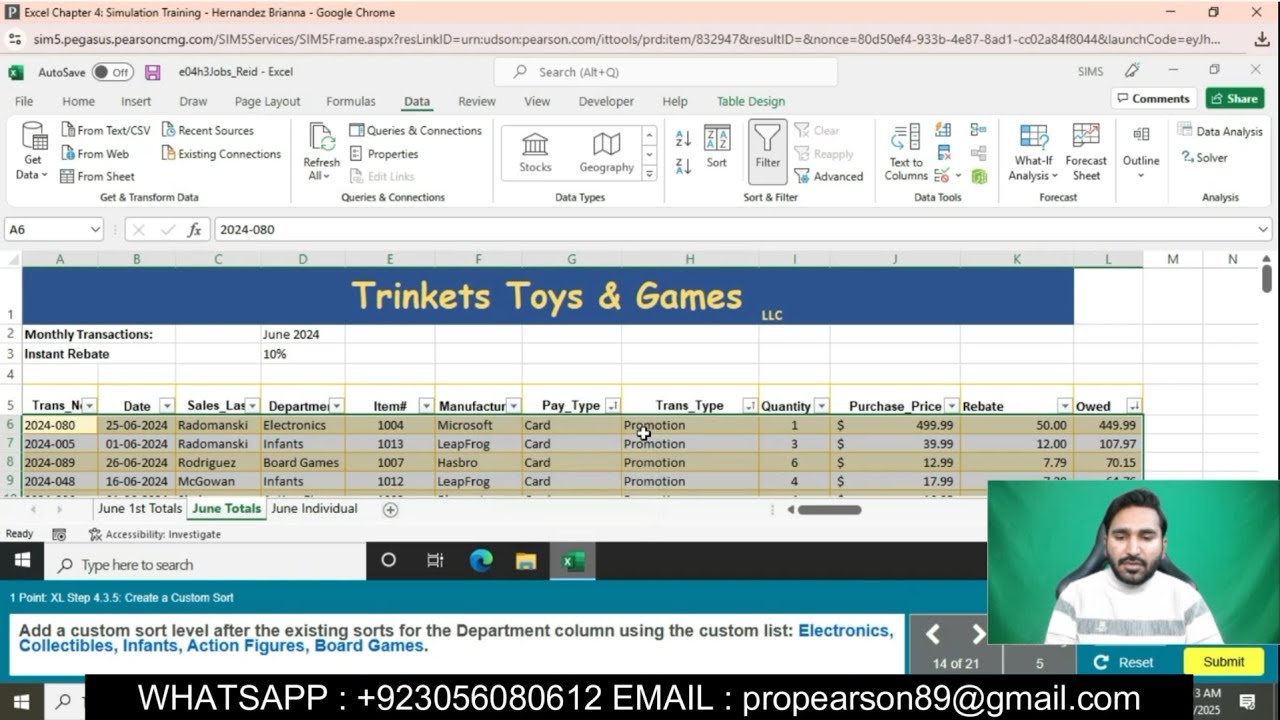
Task: Open the Quantity column filter dropdown
Action: point(821,406)
